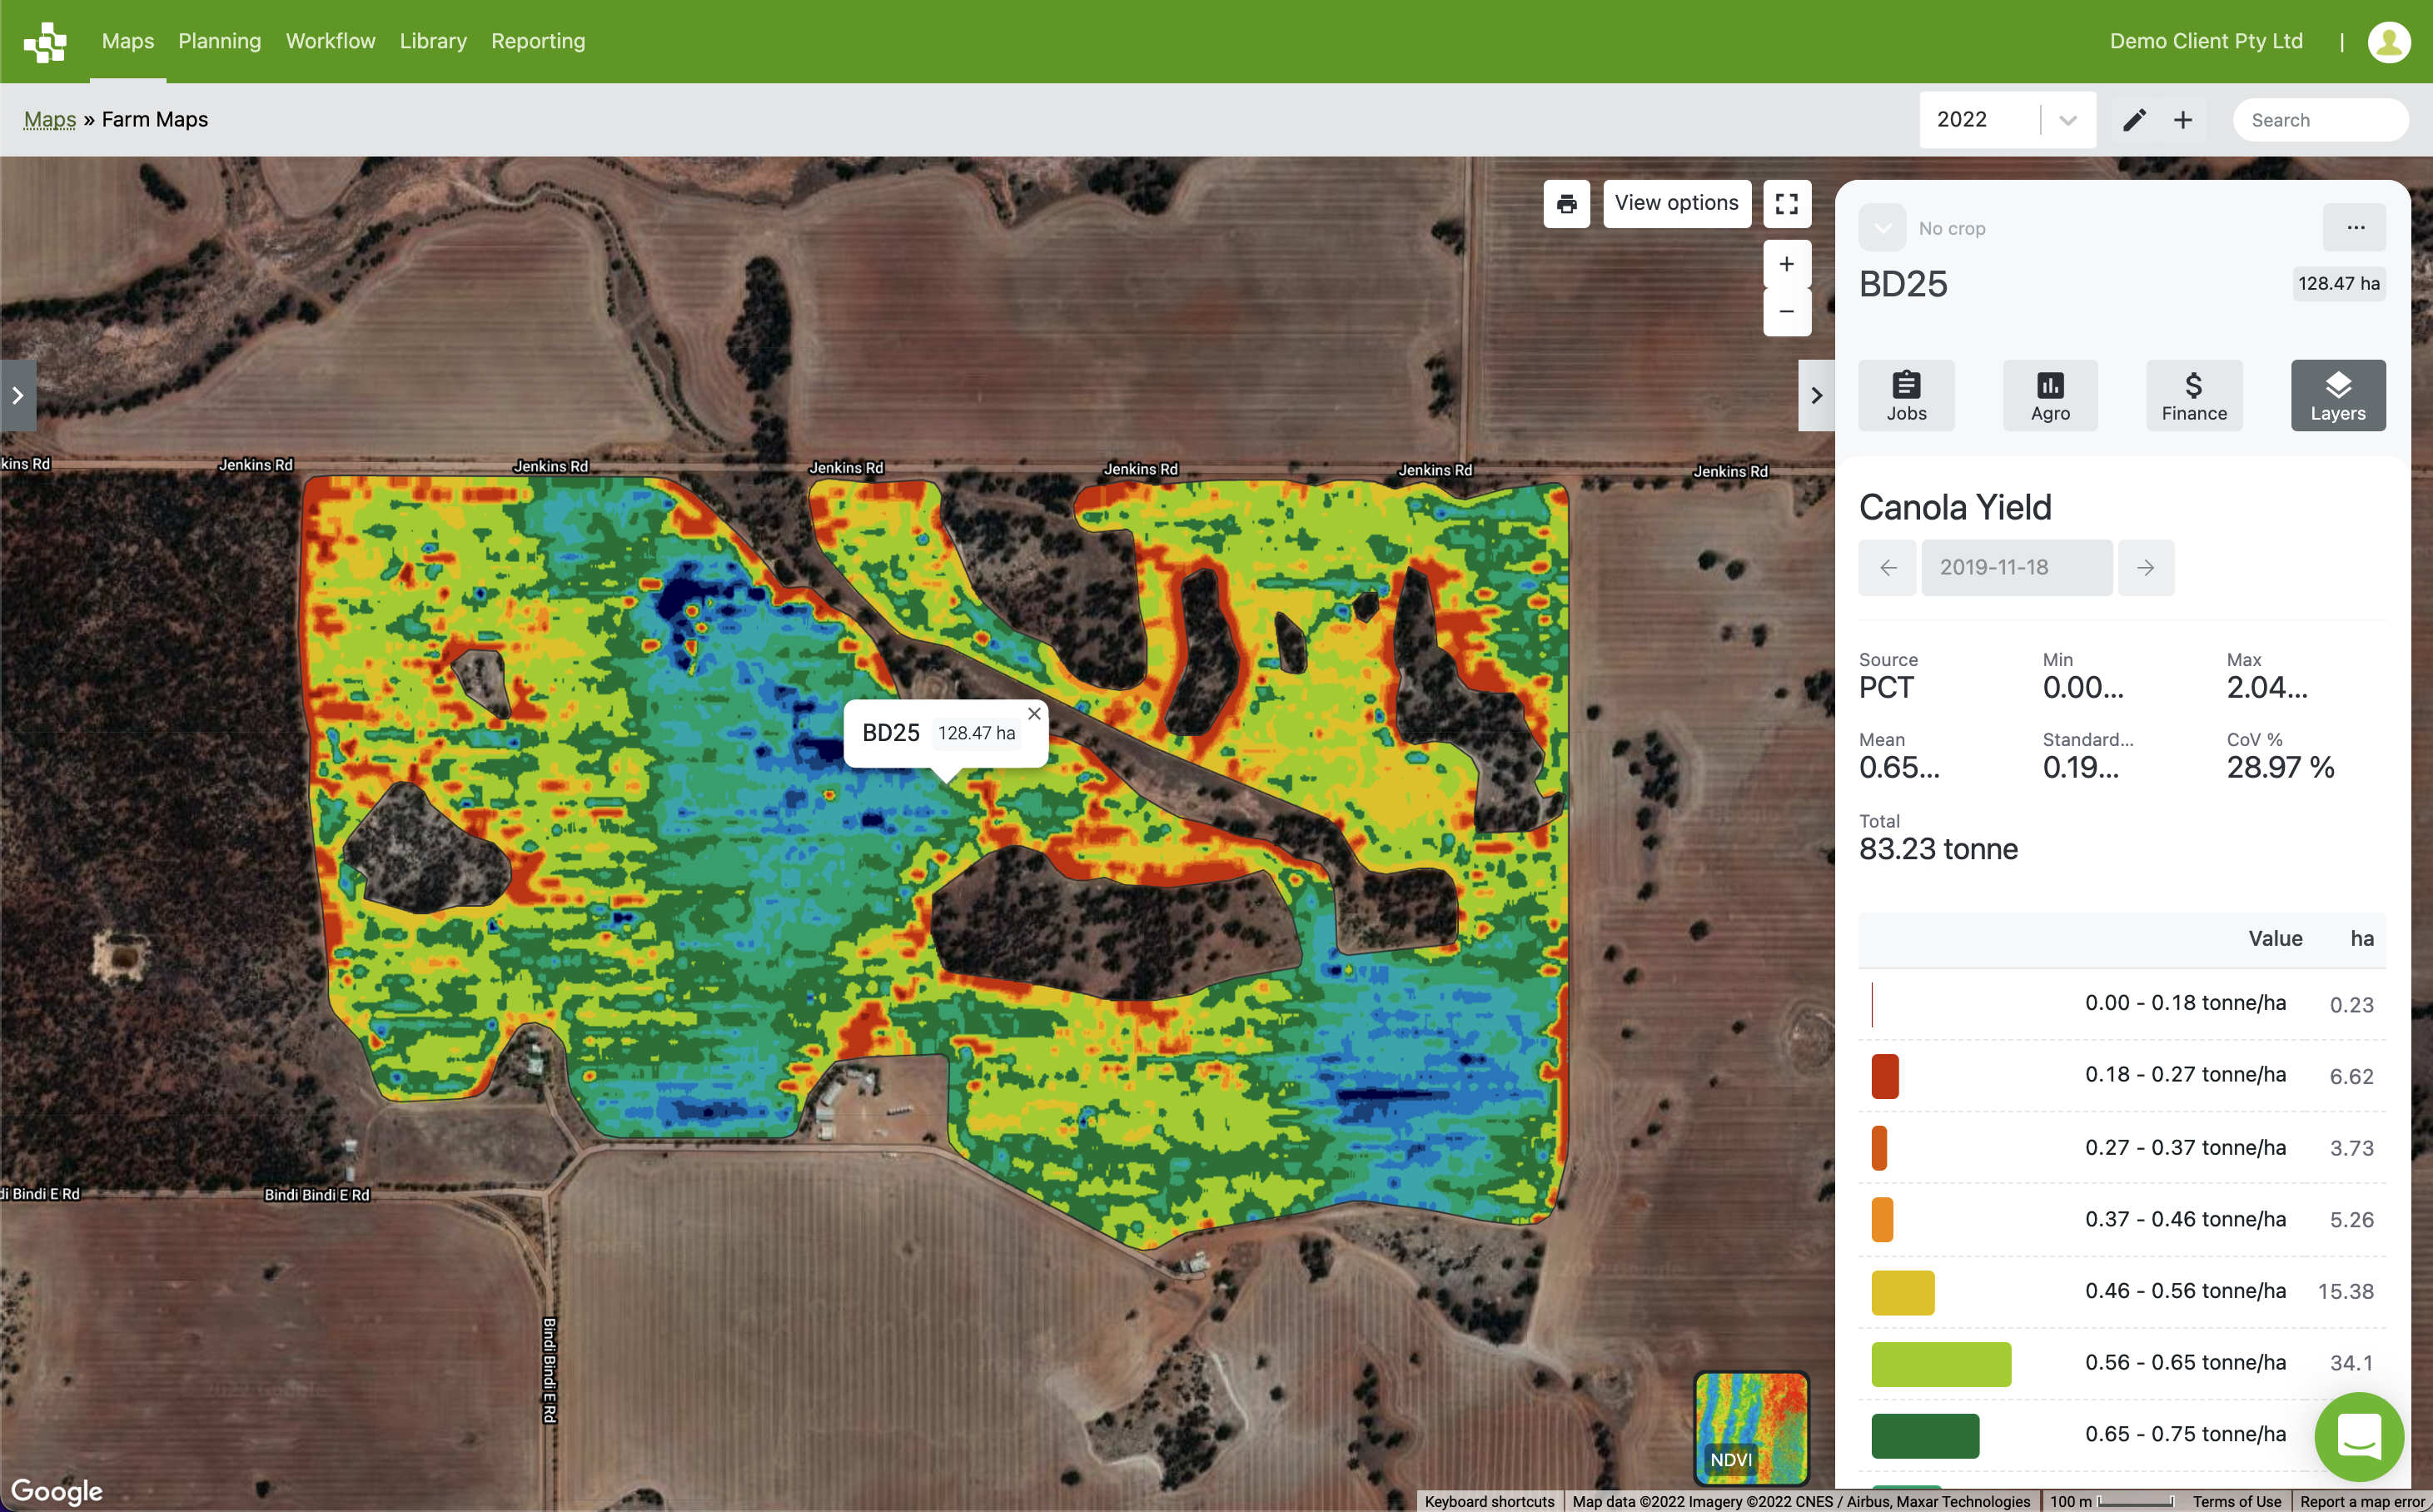Click the plus add icon near search

(2183, 120)
